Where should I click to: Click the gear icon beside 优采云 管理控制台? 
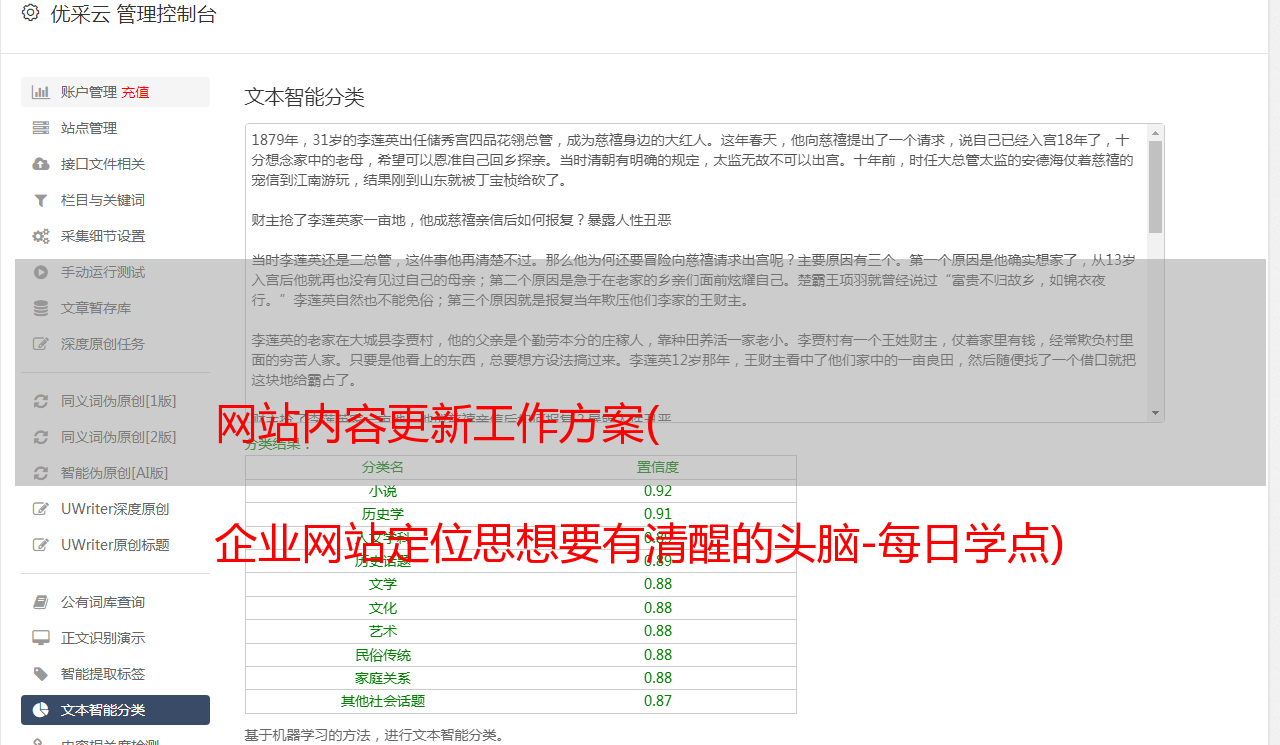click(30, 14)
